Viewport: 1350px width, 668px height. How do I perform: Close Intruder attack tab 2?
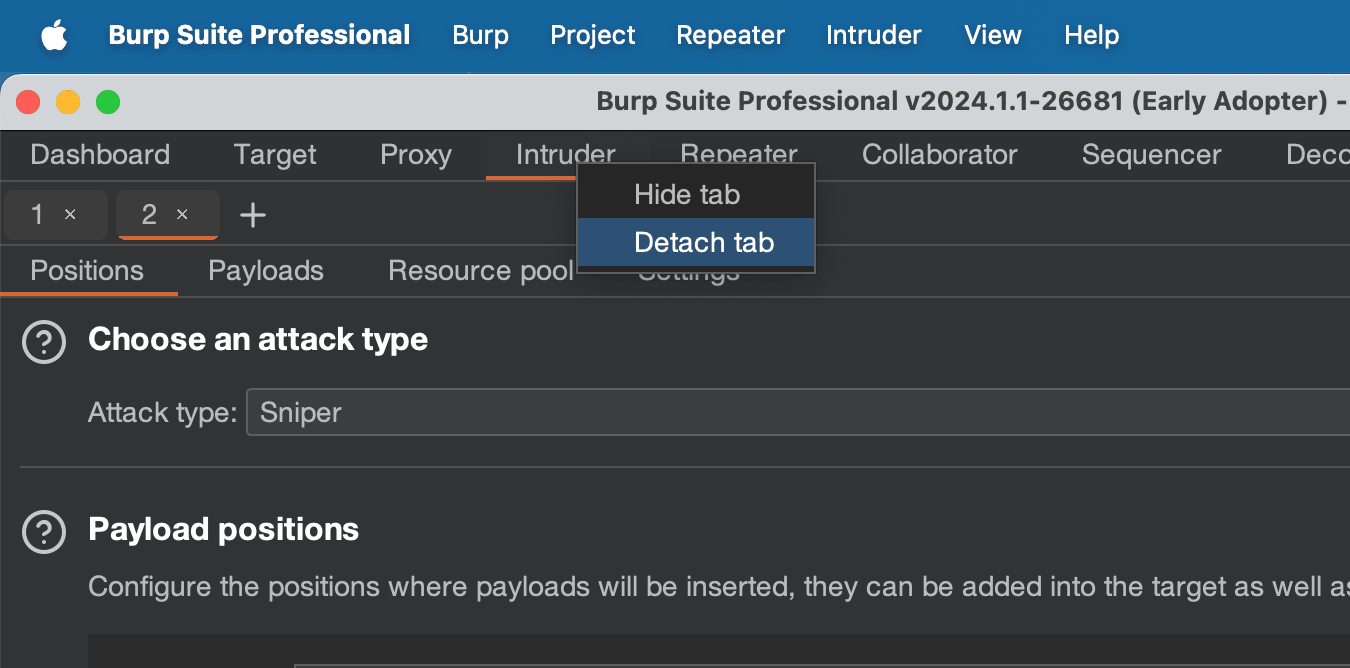(182, 215)
